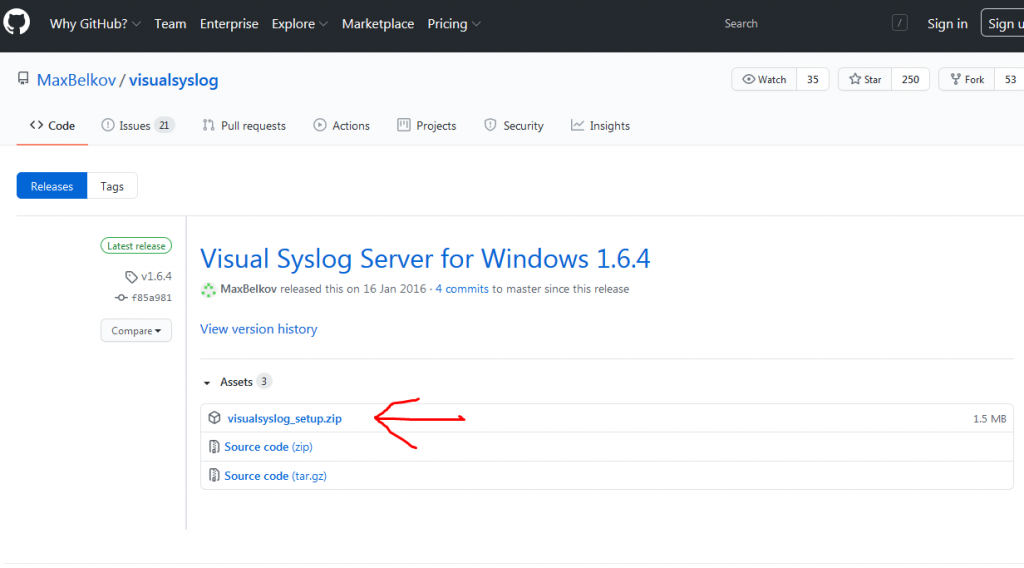The height and width of the screenshot is (568, 1024).
Task: Fork the repository
Action: (967, 79)
